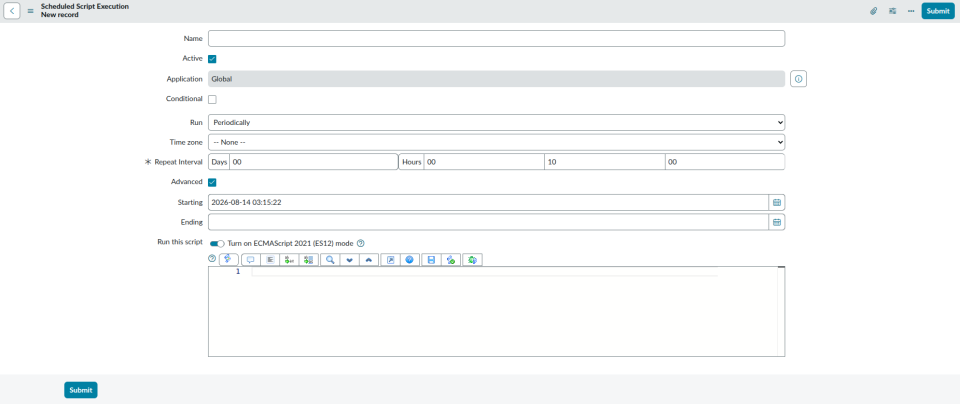Click the Starting date-time field
The width and height of the screenshot is (960, 404).
489,203
